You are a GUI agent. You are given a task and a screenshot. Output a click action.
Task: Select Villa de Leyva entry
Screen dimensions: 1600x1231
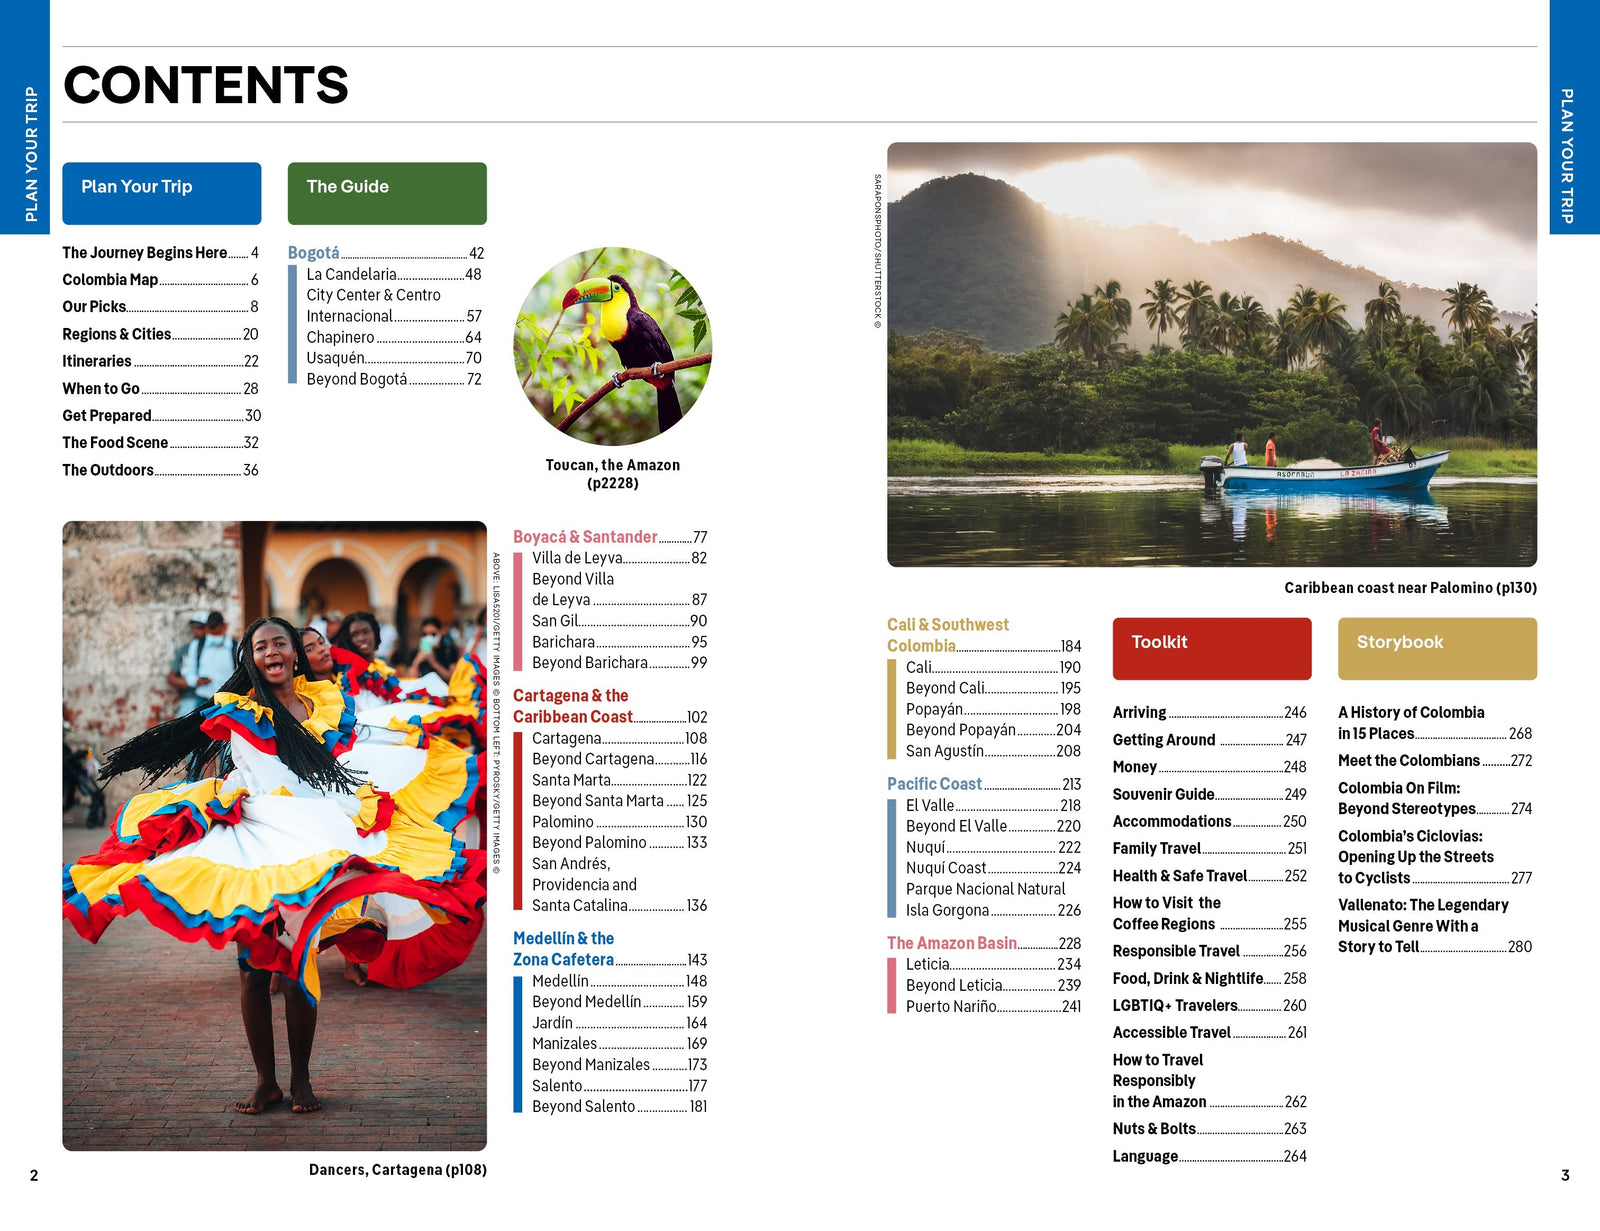point(578,557)
